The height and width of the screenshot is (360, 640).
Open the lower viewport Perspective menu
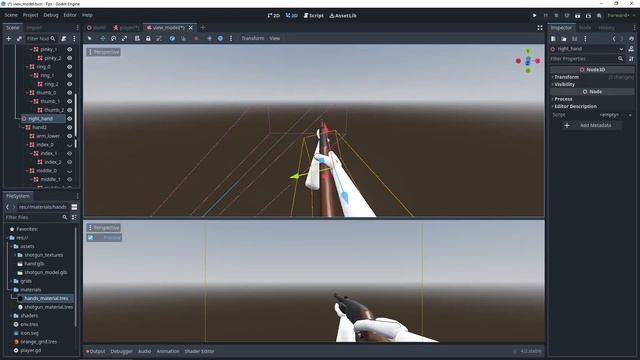tap(104, 228)
